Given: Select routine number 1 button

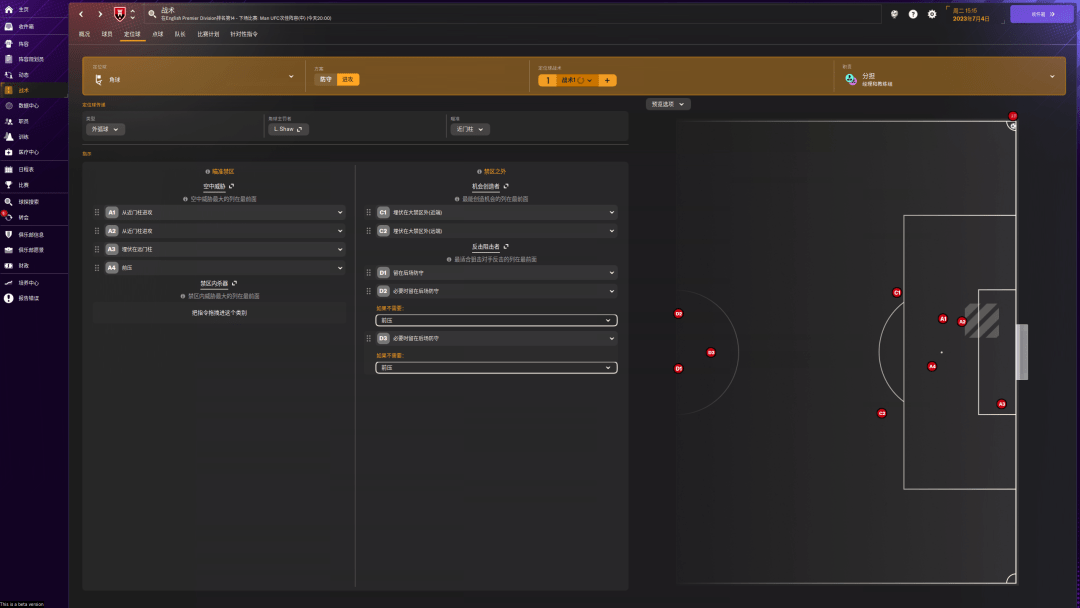Looking at the screenshot, I should pyautogui.click(x=548, y=80).
